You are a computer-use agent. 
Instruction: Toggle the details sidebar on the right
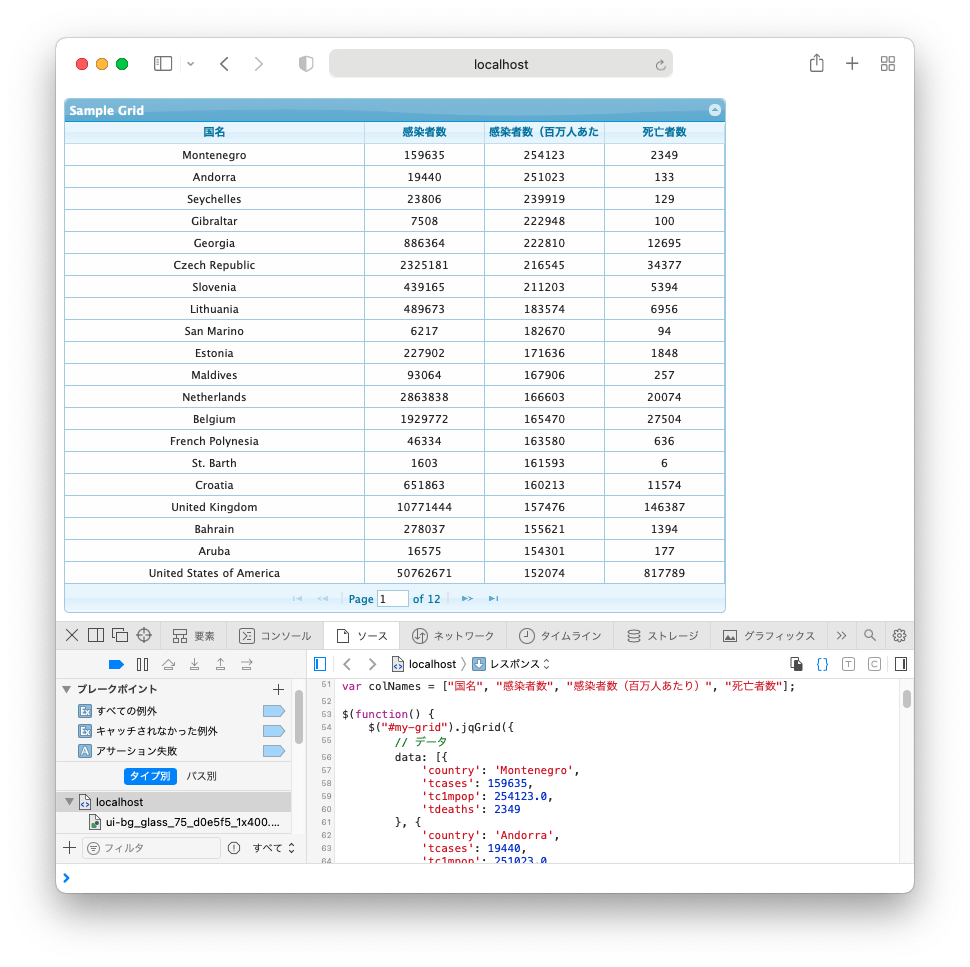click(x=901, y=664)
